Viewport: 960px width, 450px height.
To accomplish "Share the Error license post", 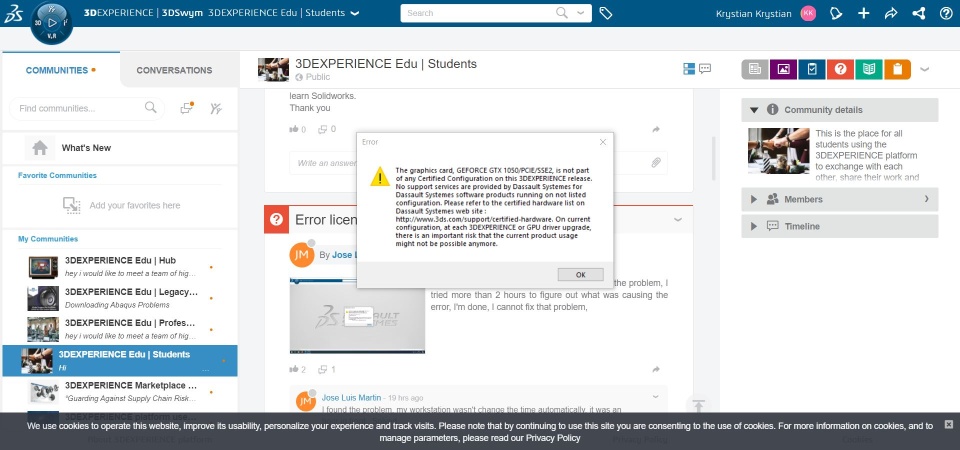I will pos(656,369).
